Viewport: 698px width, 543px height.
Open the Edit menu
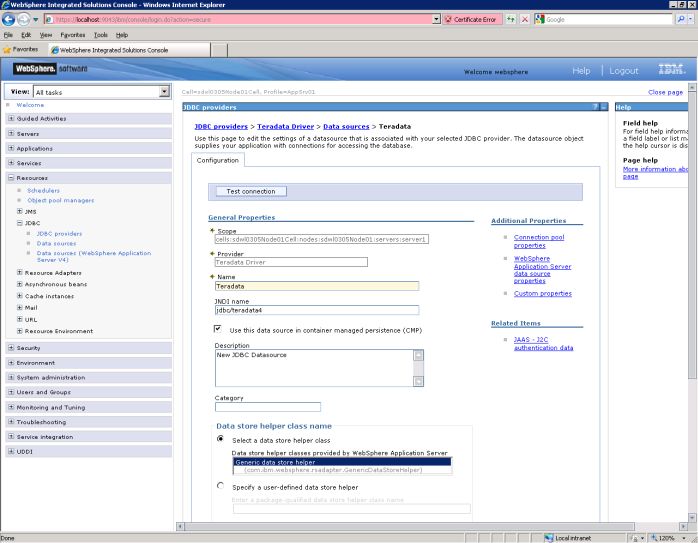(x=26, y=35)
